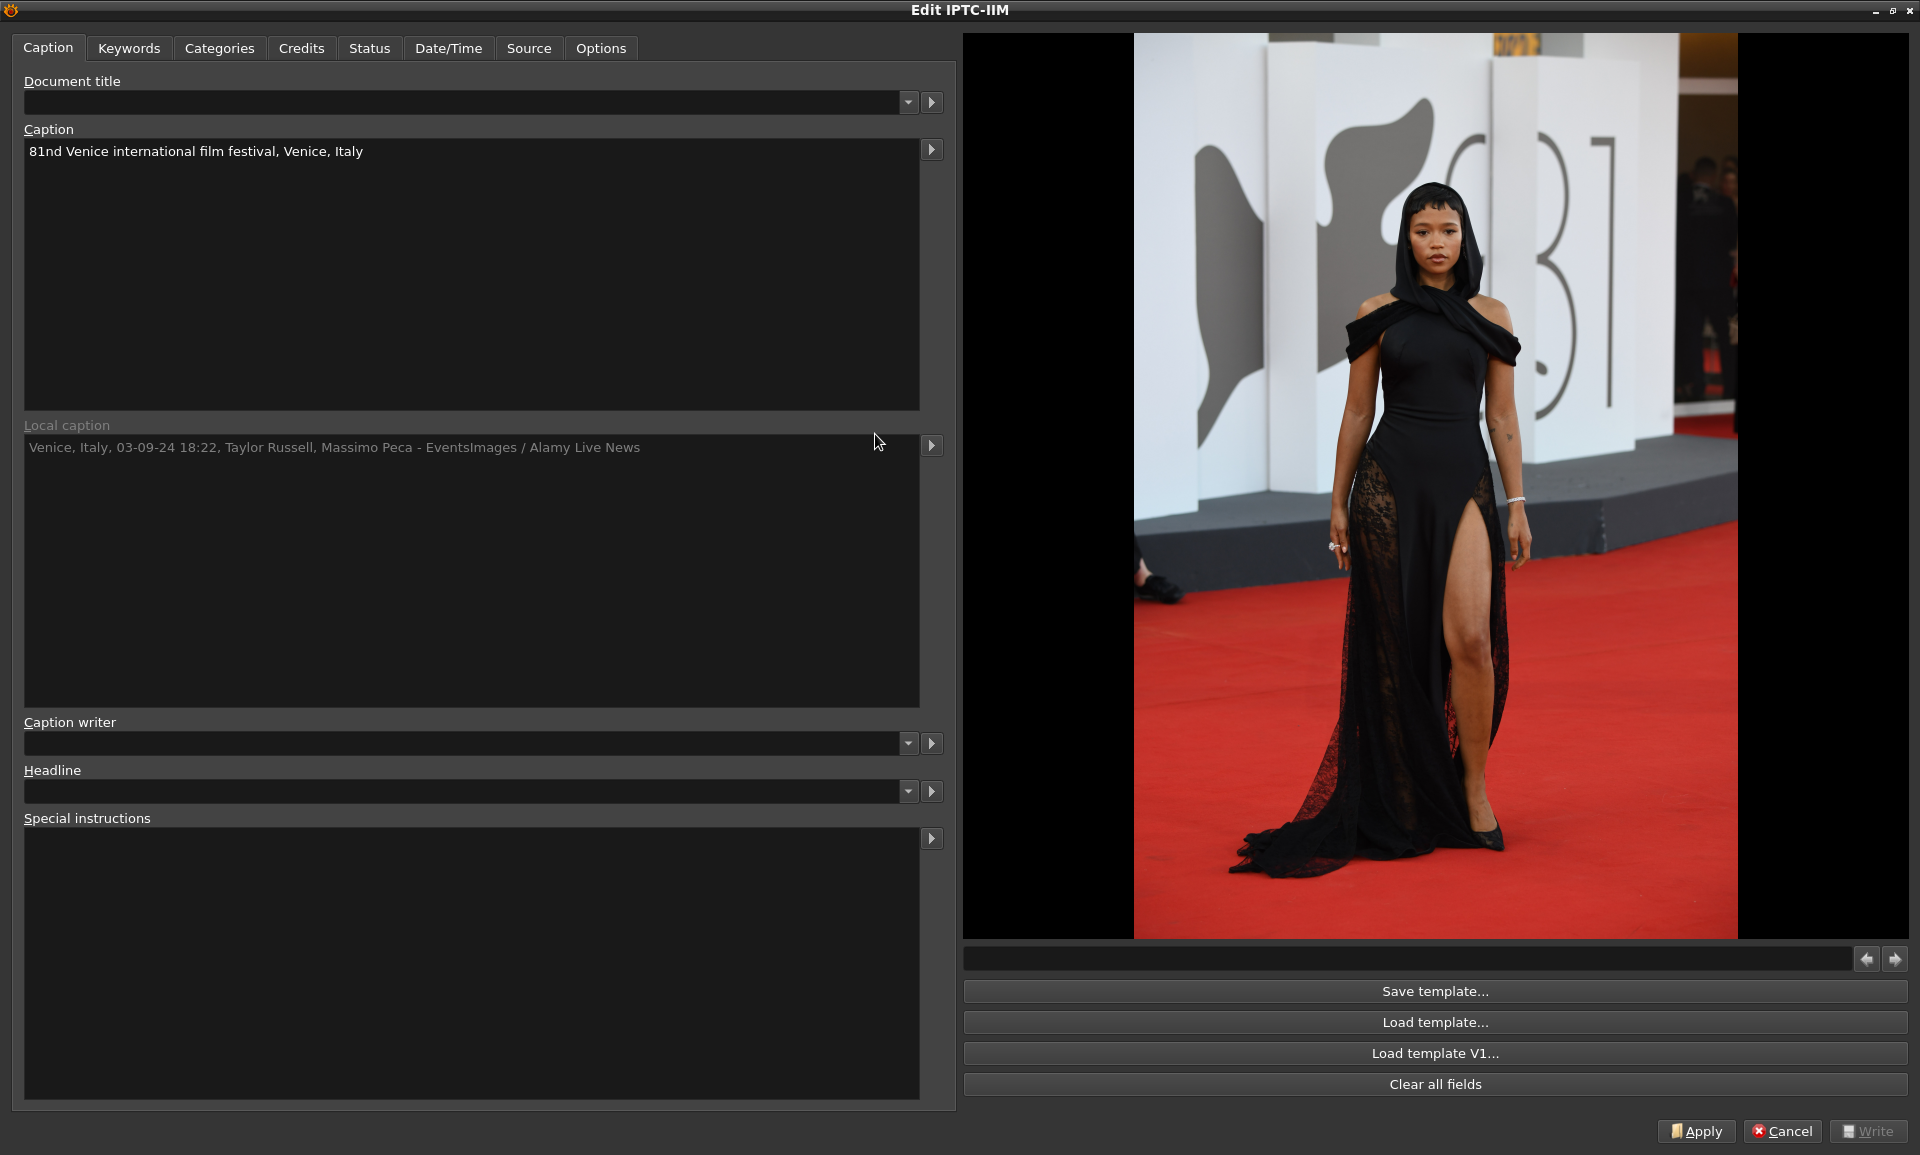Go to the next image with the right arrow
Viewport: 1920px width, 1155px height.
click(1895, 960)
